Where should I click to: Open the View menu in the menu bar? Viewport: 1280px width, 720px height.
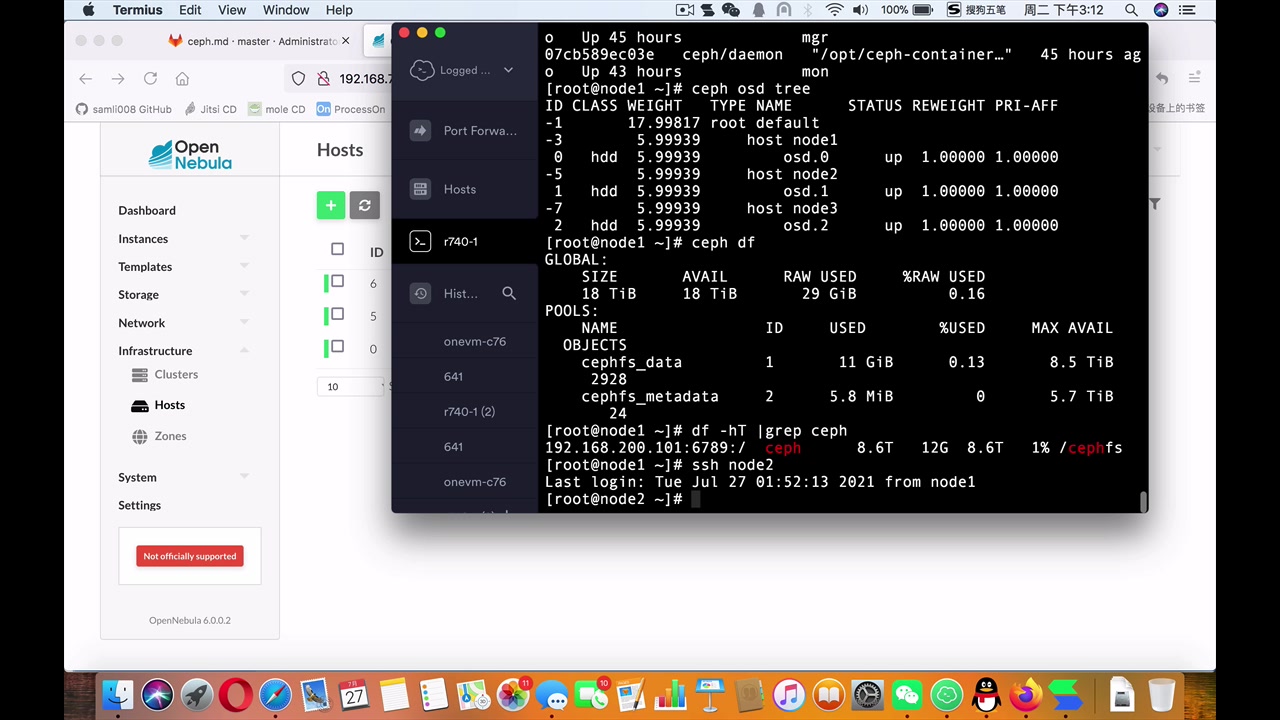(232, 10)
